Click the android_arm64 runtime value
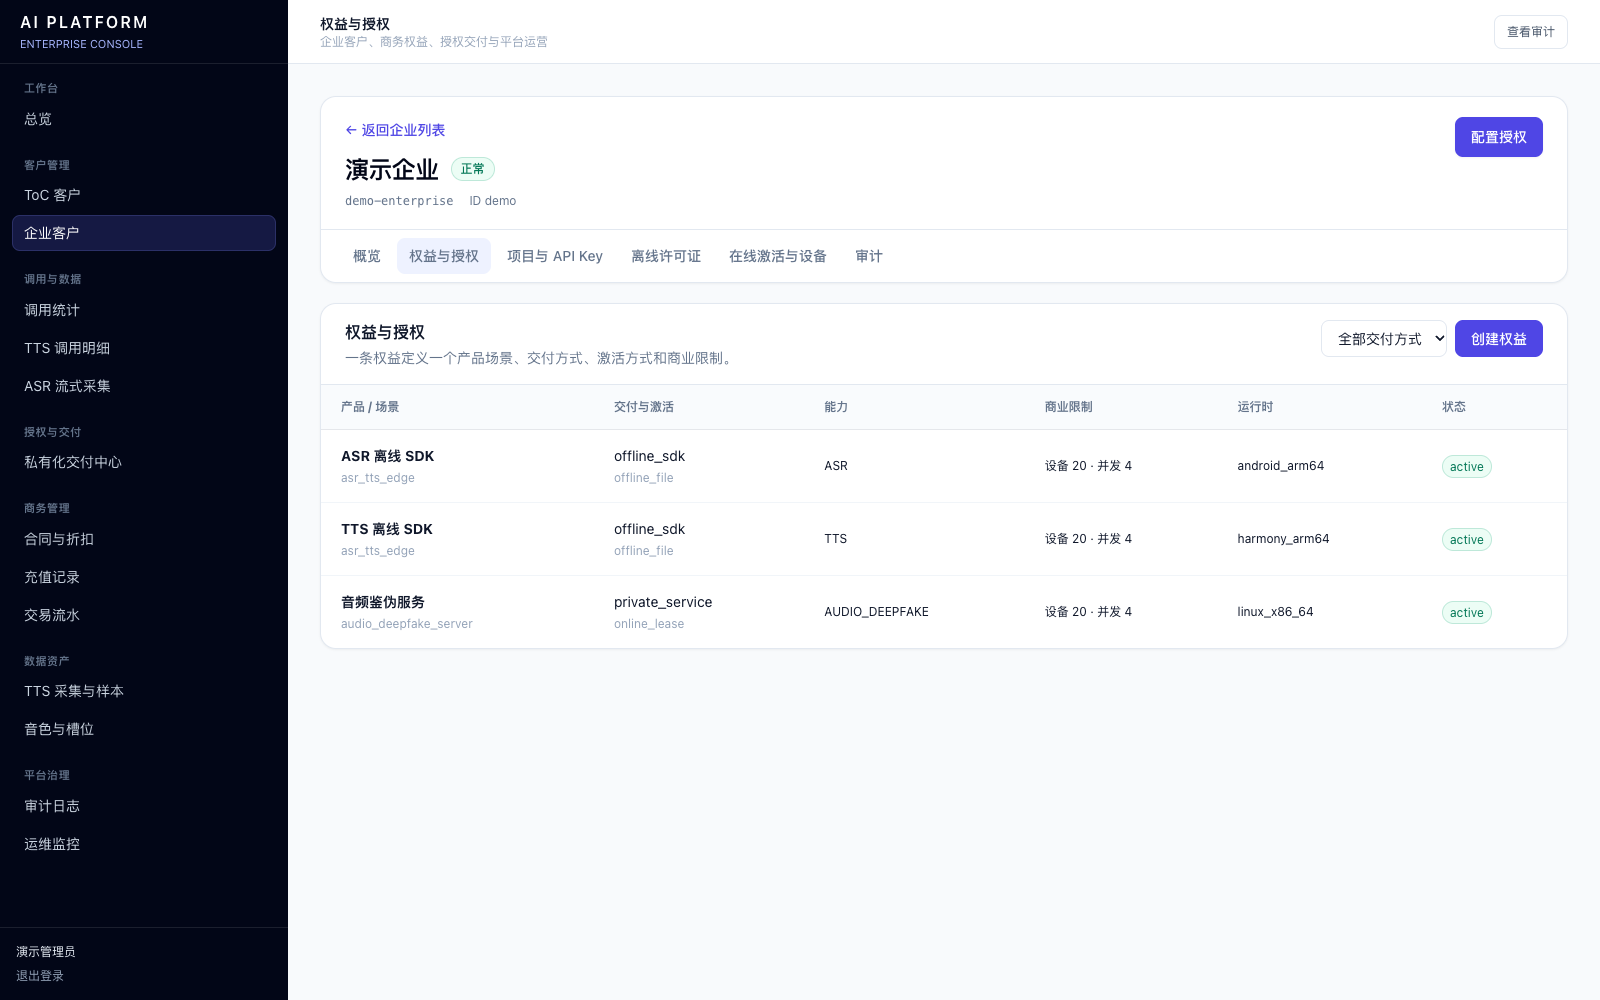1600x1000 pixels. [1281, 466]
